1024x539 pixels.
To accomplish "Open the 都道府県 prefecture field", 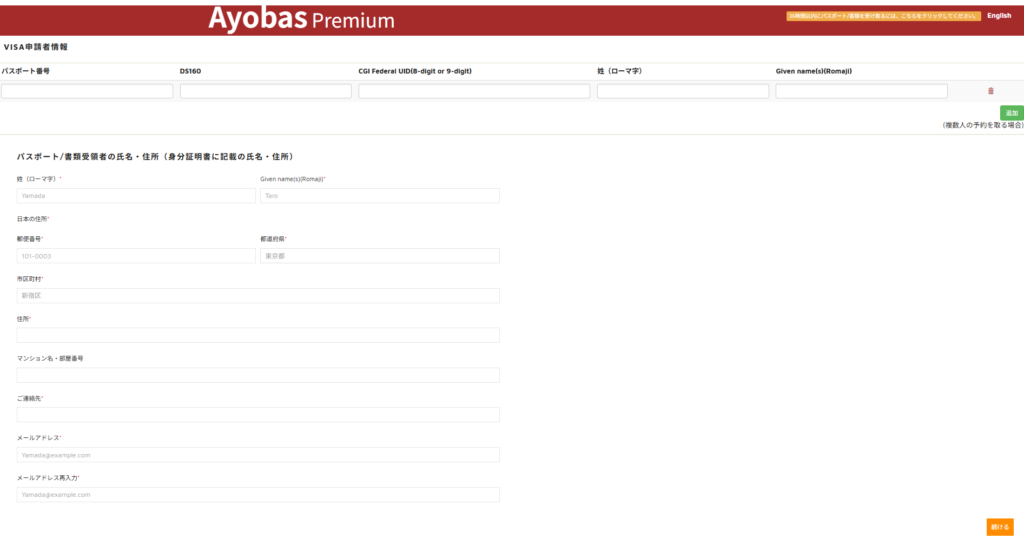I will tap(379, 256).
